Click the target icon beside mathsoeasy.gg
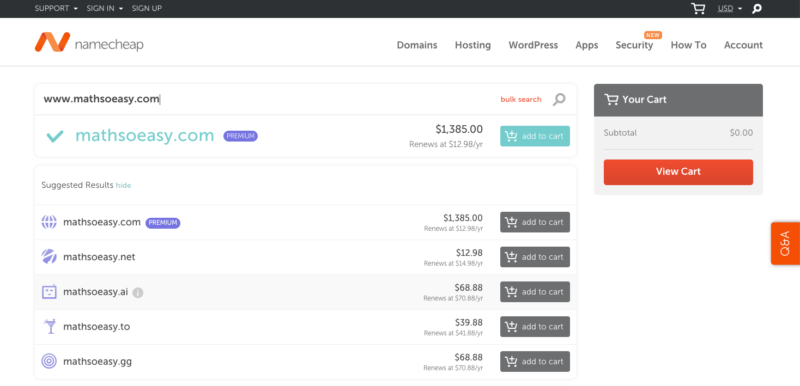800x386 pixels. 49,362
